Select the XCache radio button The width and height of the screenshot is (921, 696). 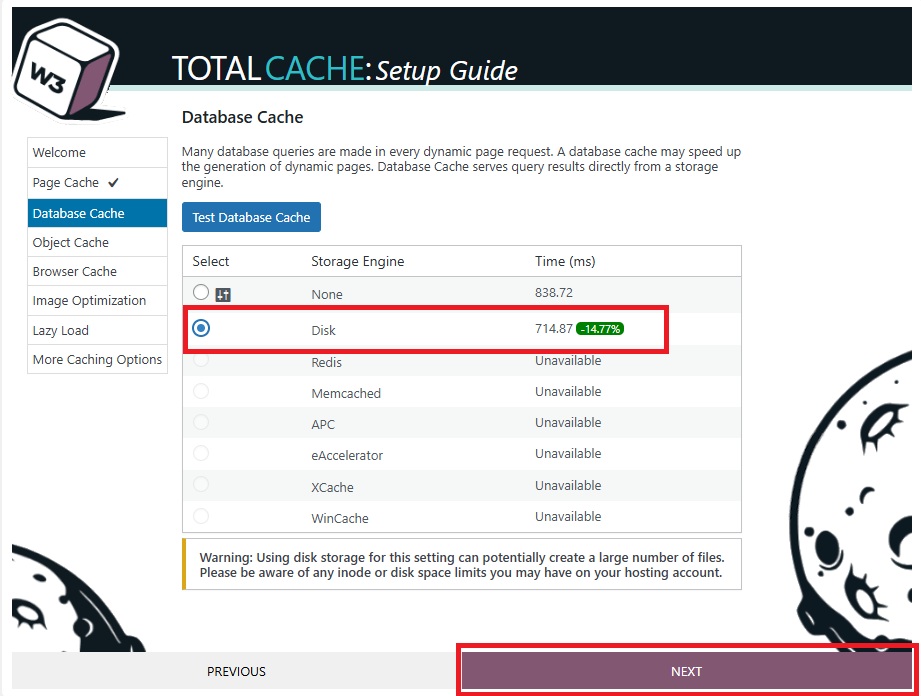tap(201, 485)
